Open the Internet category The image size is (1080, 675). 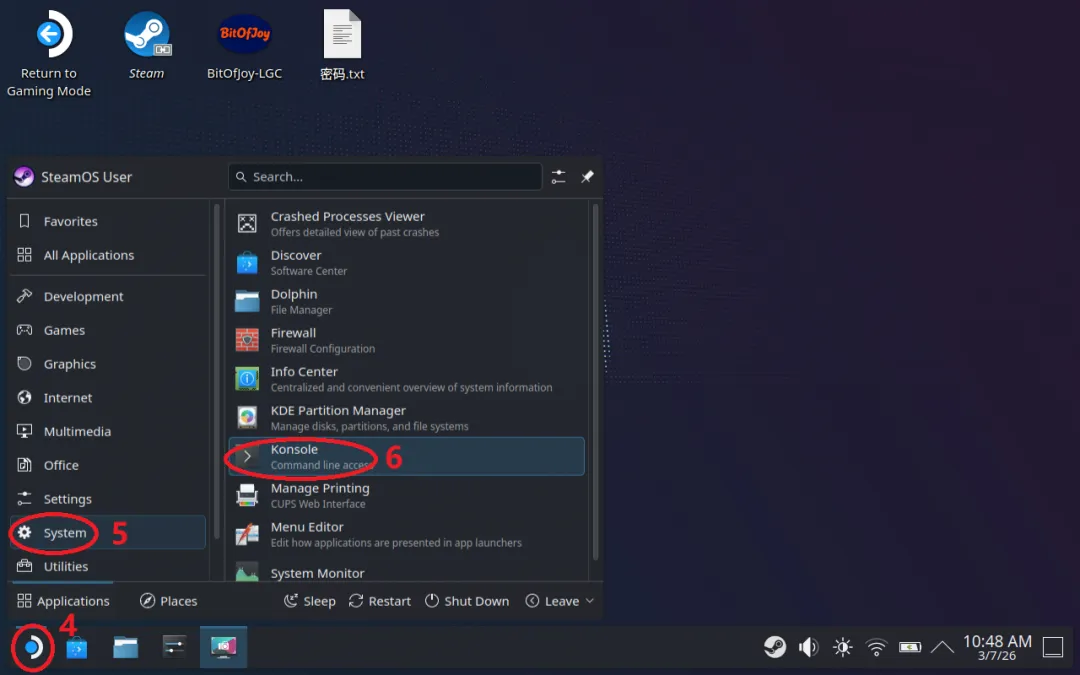[108, 397]
